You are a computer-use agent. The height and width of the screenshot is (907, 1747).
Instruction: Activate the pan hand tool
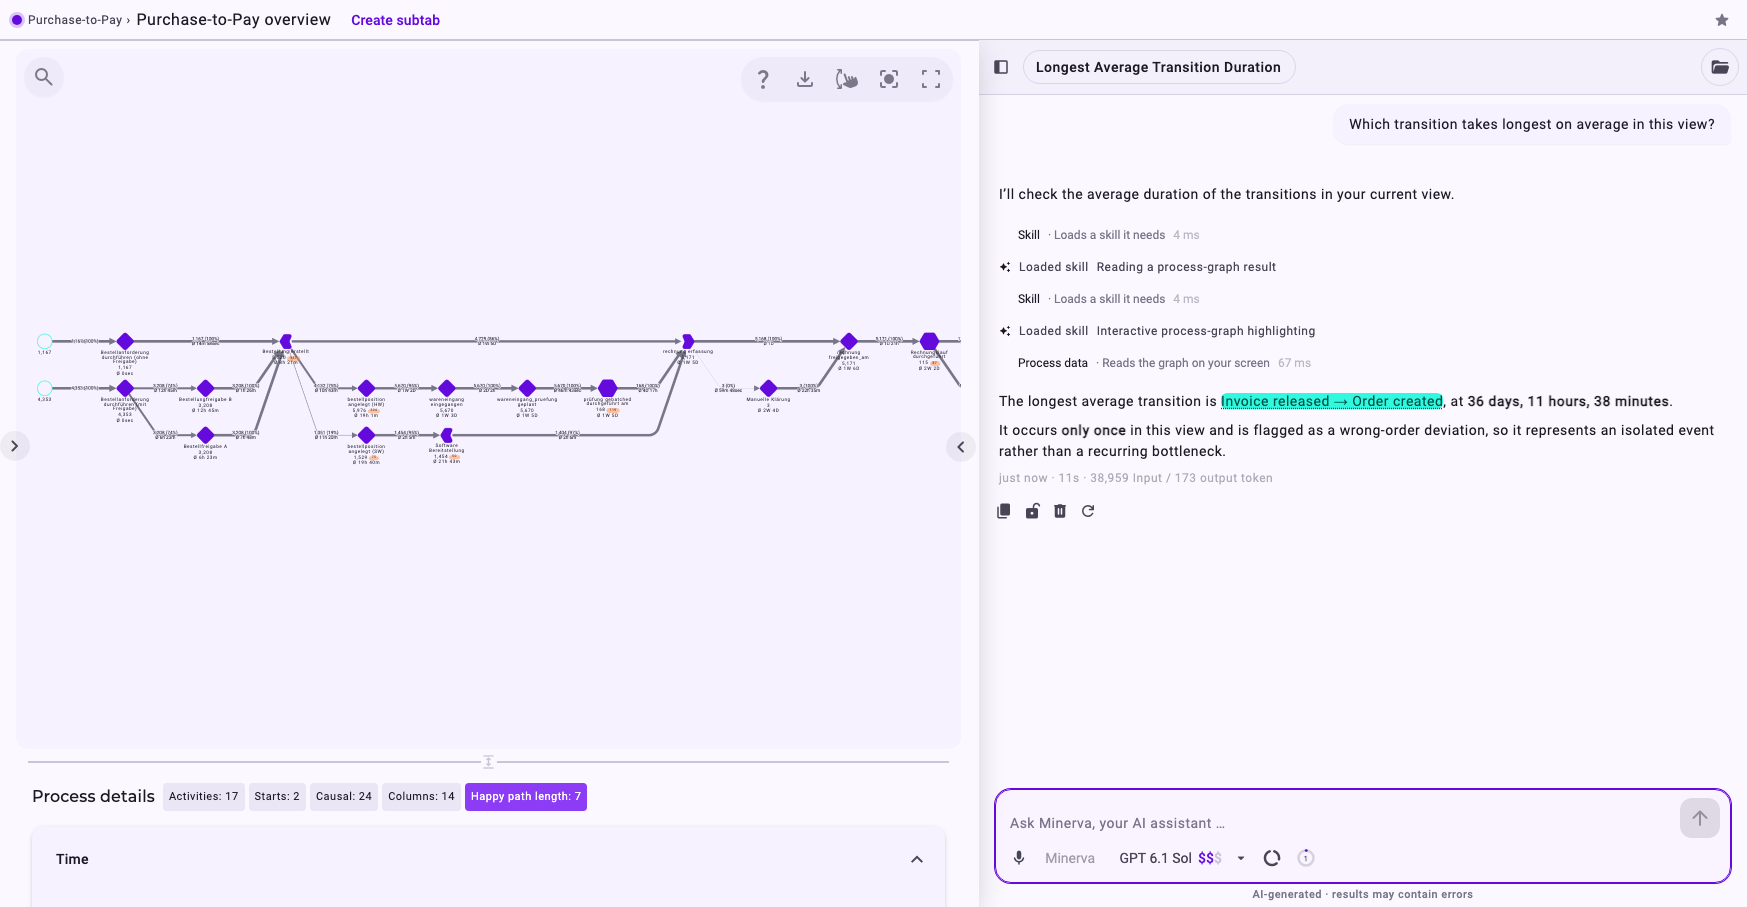(x=847, y=79)
